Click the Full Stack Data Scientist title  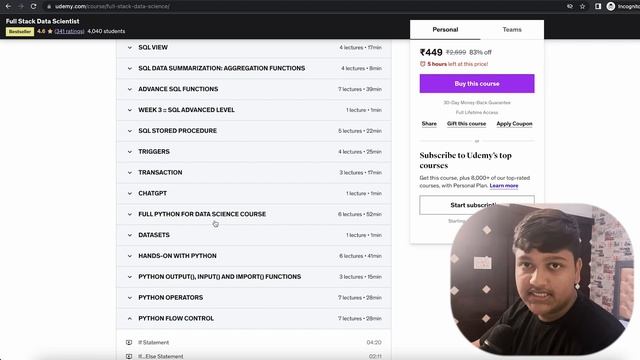point(42,21)
